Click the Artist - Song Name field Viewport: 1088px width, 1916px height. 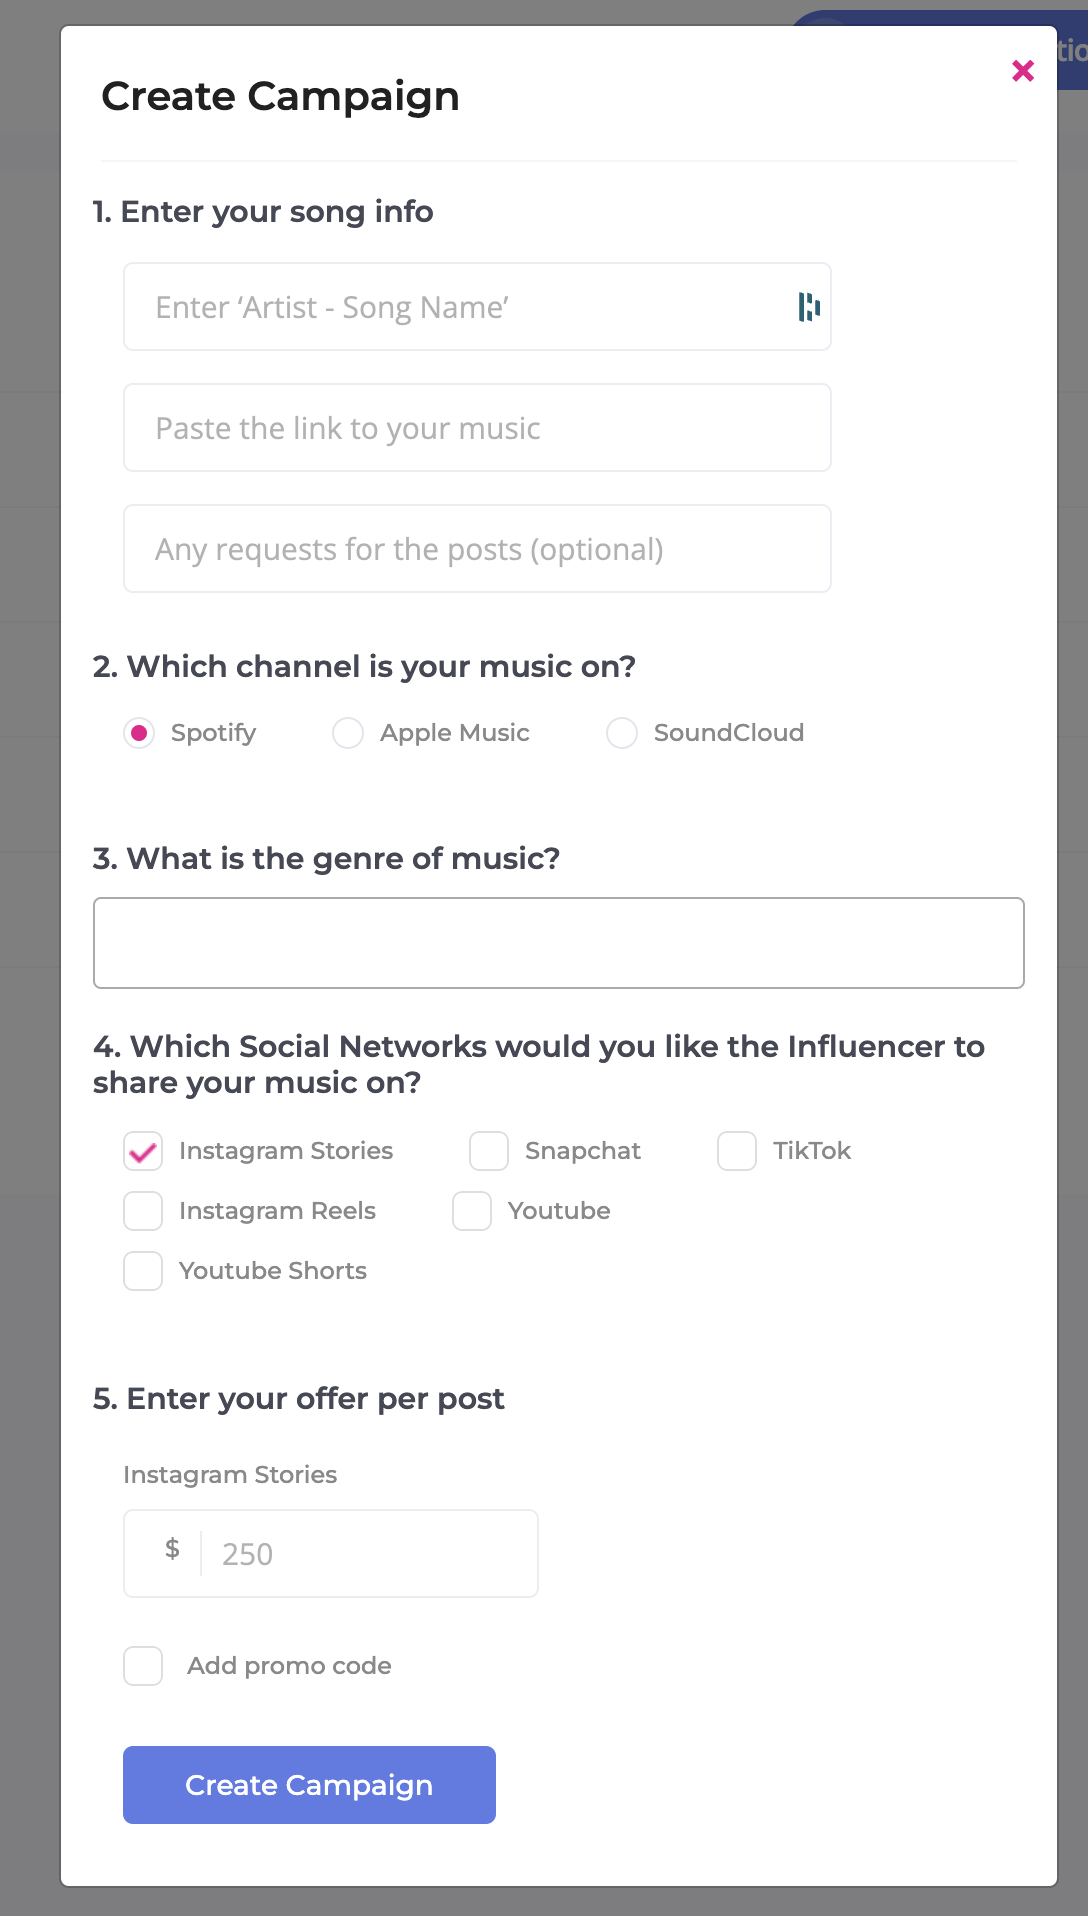point(460,307)
